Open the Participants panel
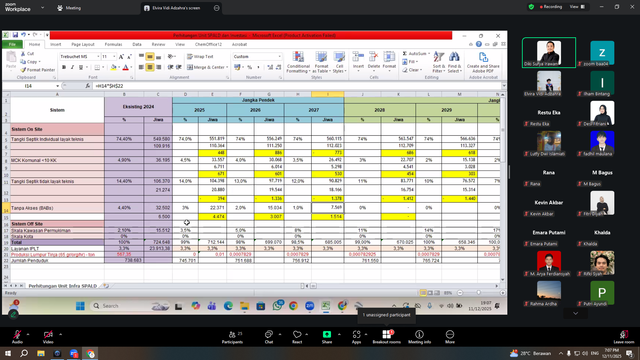Viewport: 640px width, 360px height. tap(232, 337)
